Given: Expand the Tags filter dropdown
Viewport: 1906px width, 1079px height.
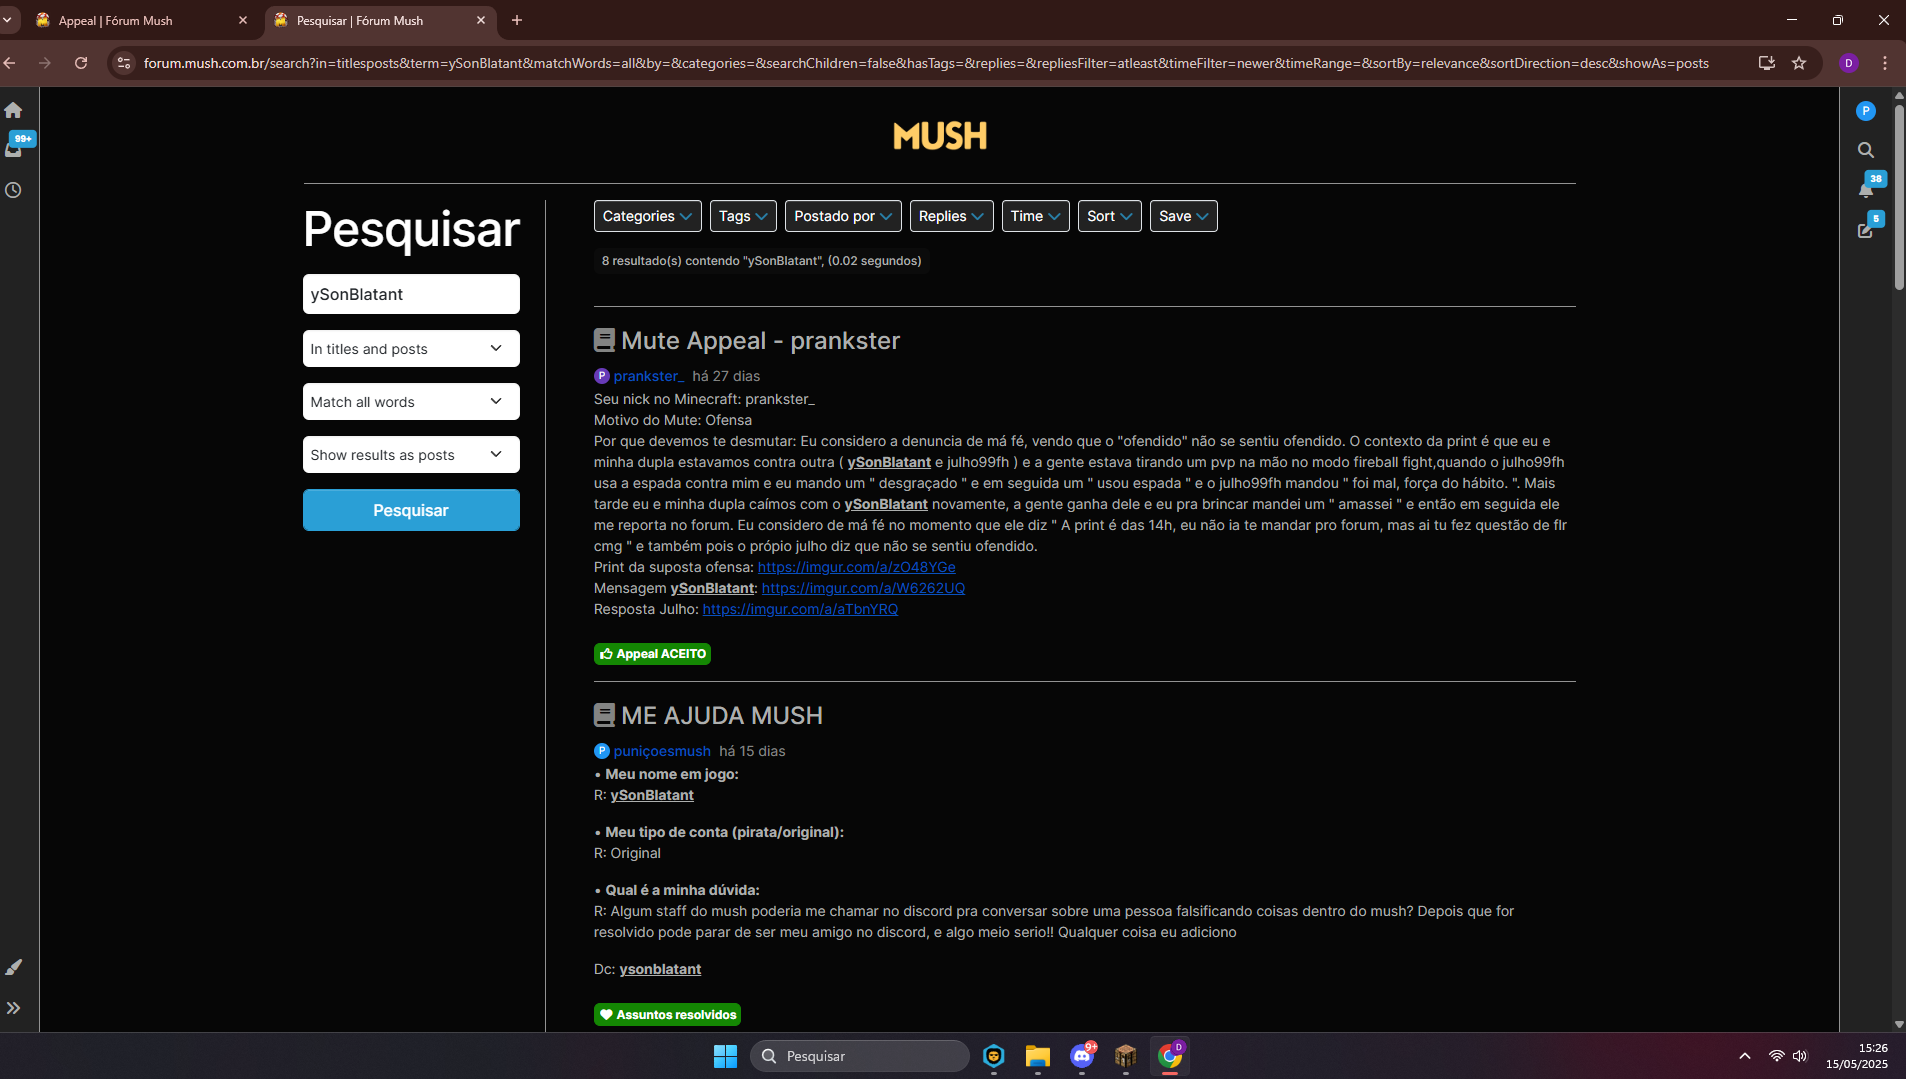Looking at the screenshot, I should click(x=743, y=216).
